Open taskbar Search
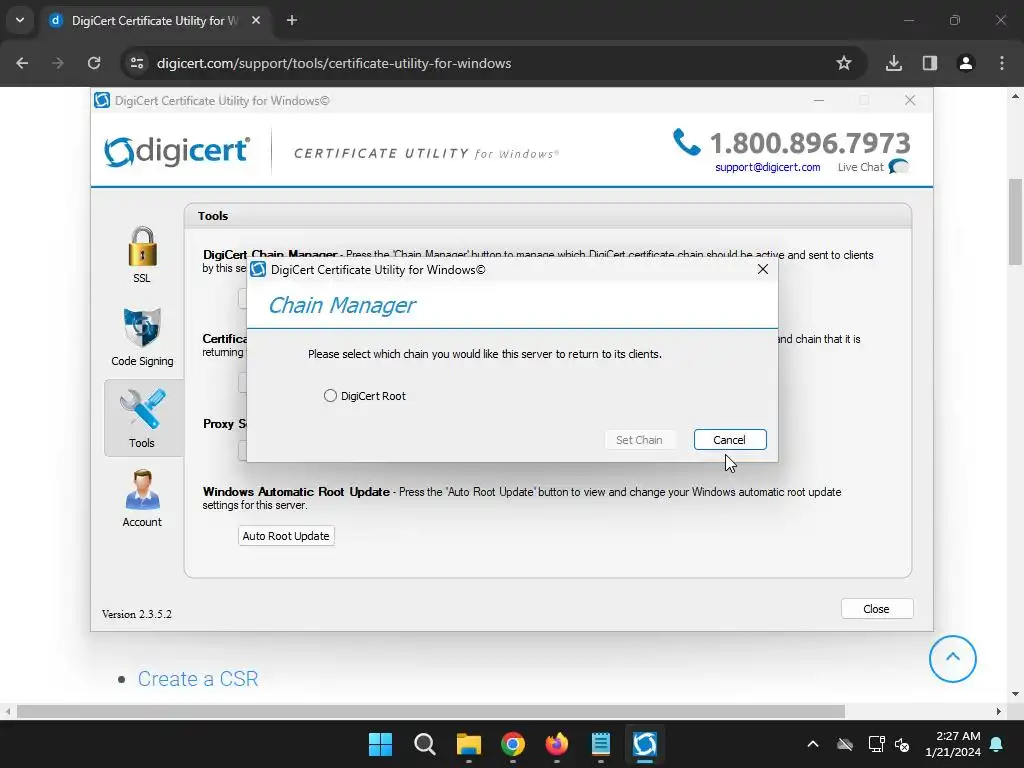The width and height of the screenshot is (1024, 768). coord(424,744)
